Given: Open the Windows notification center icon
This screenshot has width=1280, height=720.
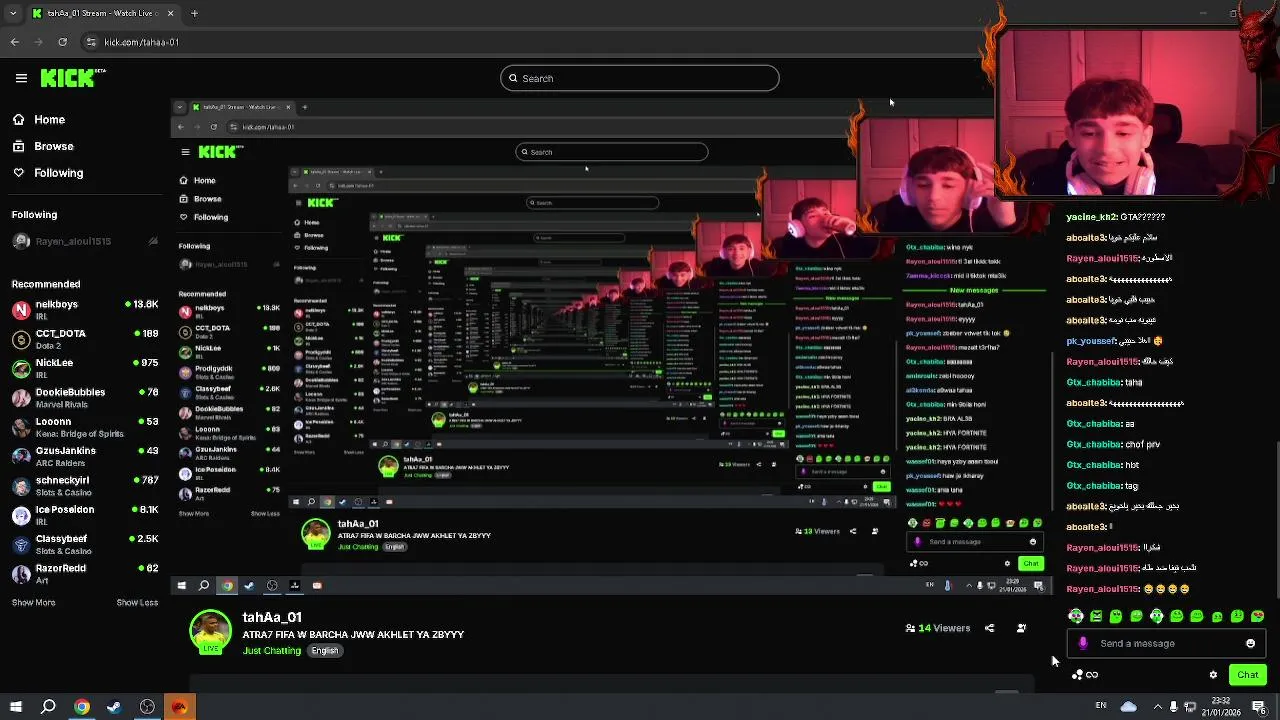Looking at the screenshot, I should pos(1259,707).
